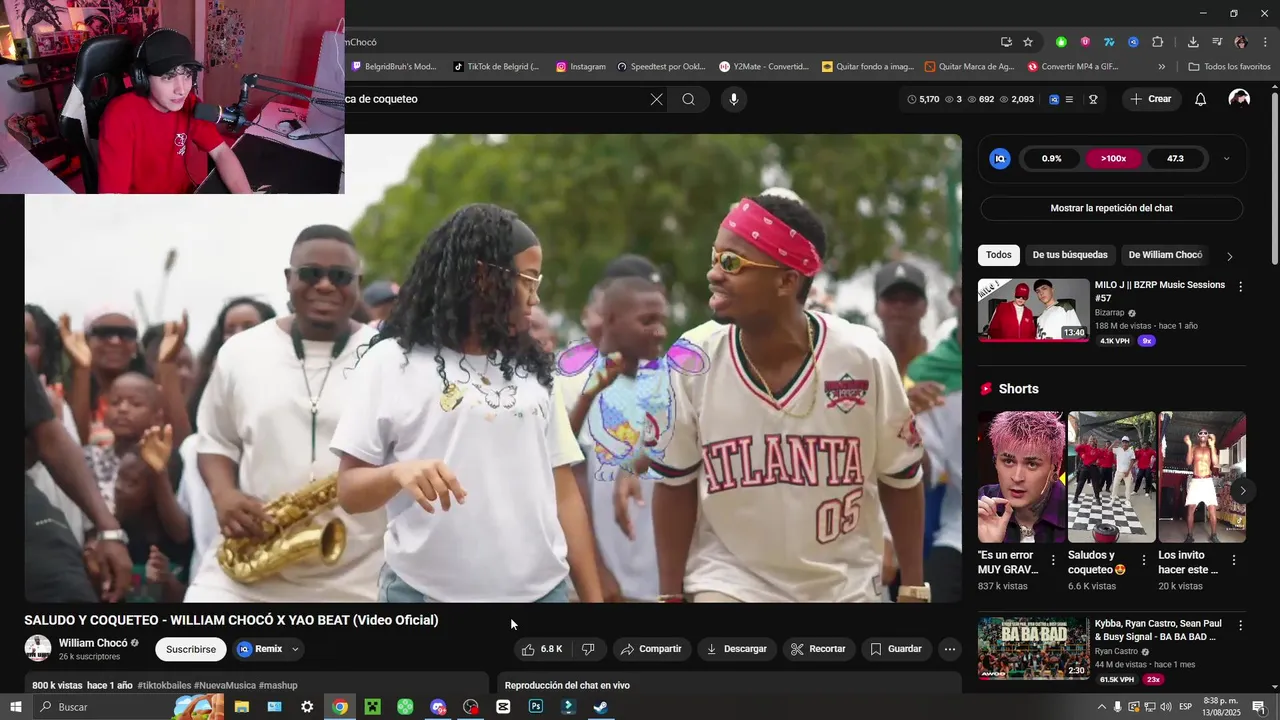This screenshot has width=1280, height=720.
Task: Click the green extension icon in the toolbar
Action: click(x=1061, y=42)
